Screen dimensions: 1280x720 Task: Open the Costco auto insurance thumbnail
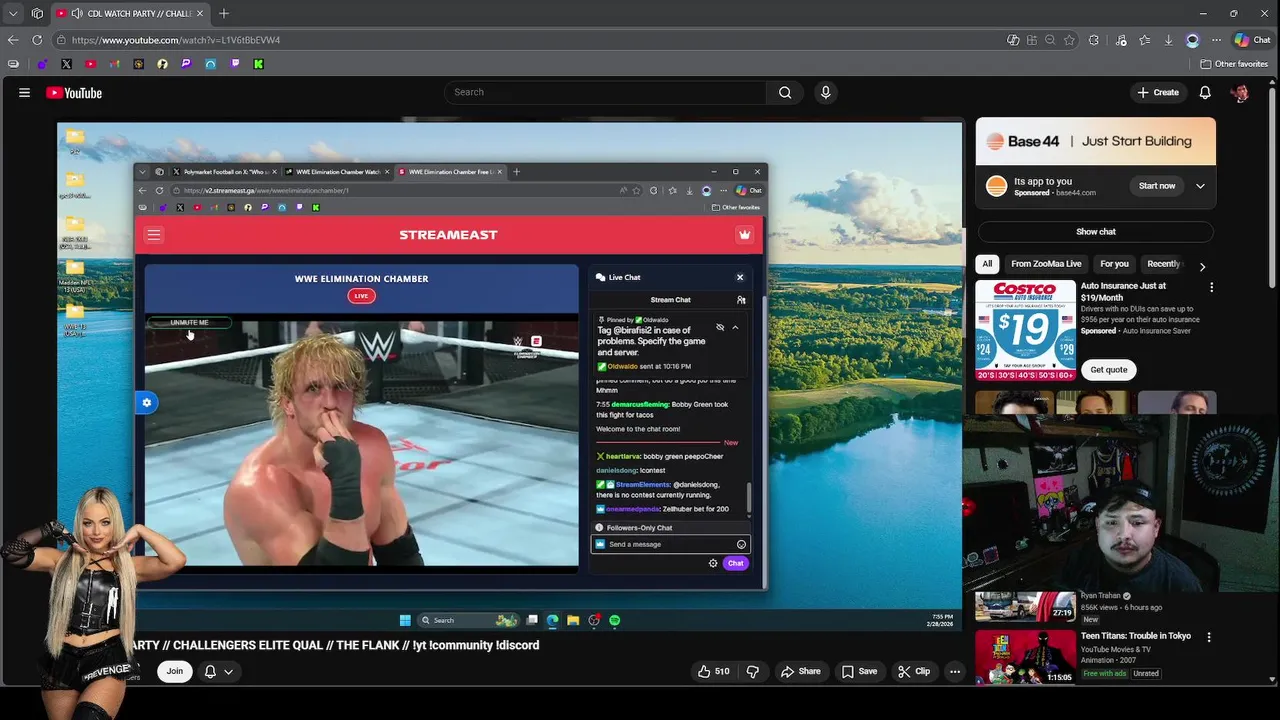click(1026, 330)
